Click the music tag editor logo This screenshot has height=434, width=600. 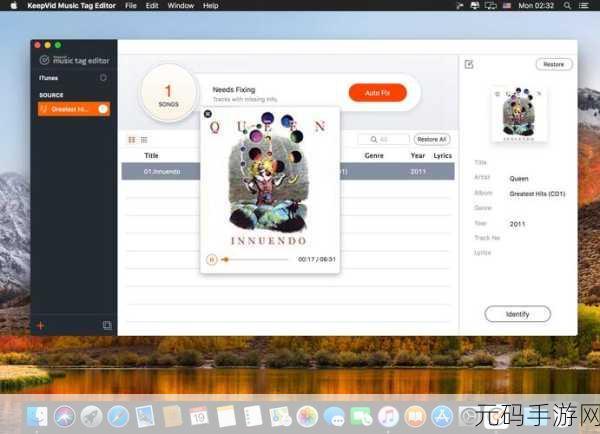[74, 60]
